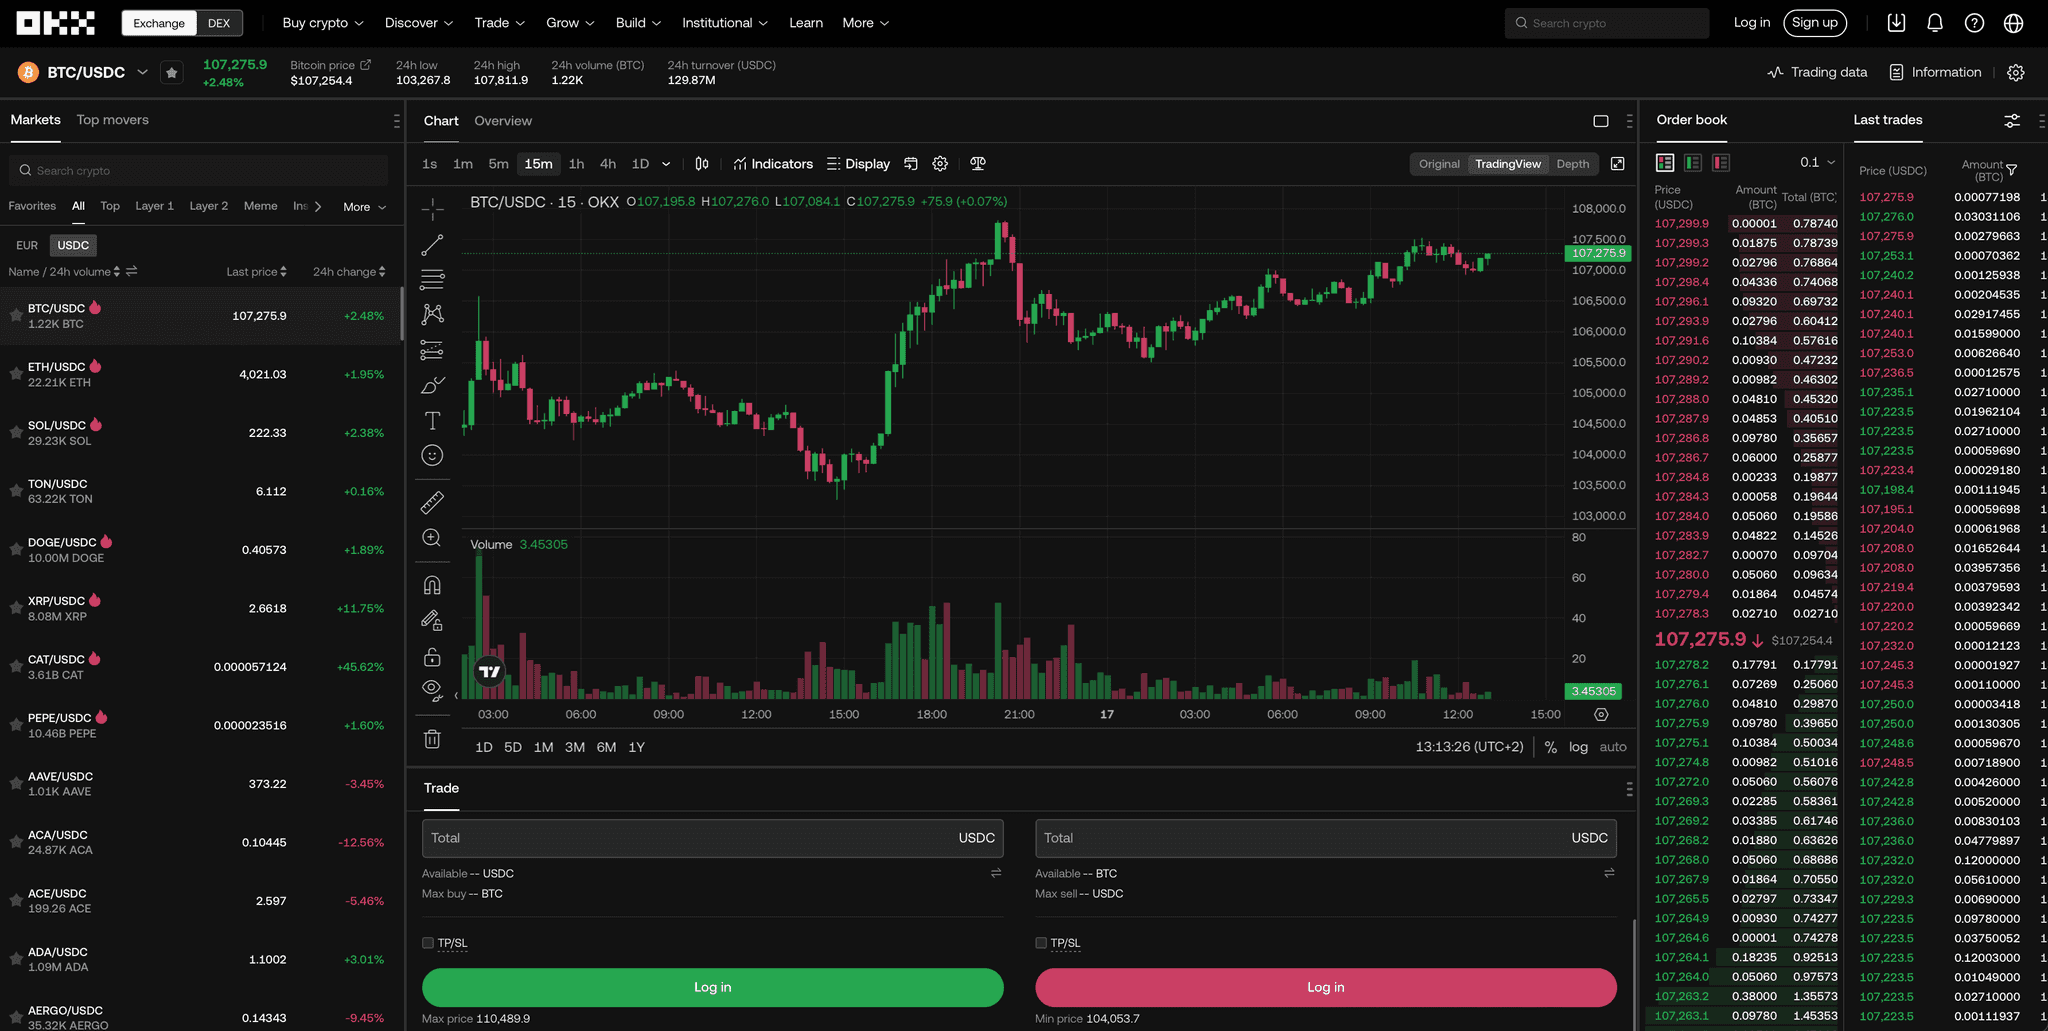Open the Last trades tab
The width and height of the screenshot is (2048, 1031).
[x=1887, y=119]
